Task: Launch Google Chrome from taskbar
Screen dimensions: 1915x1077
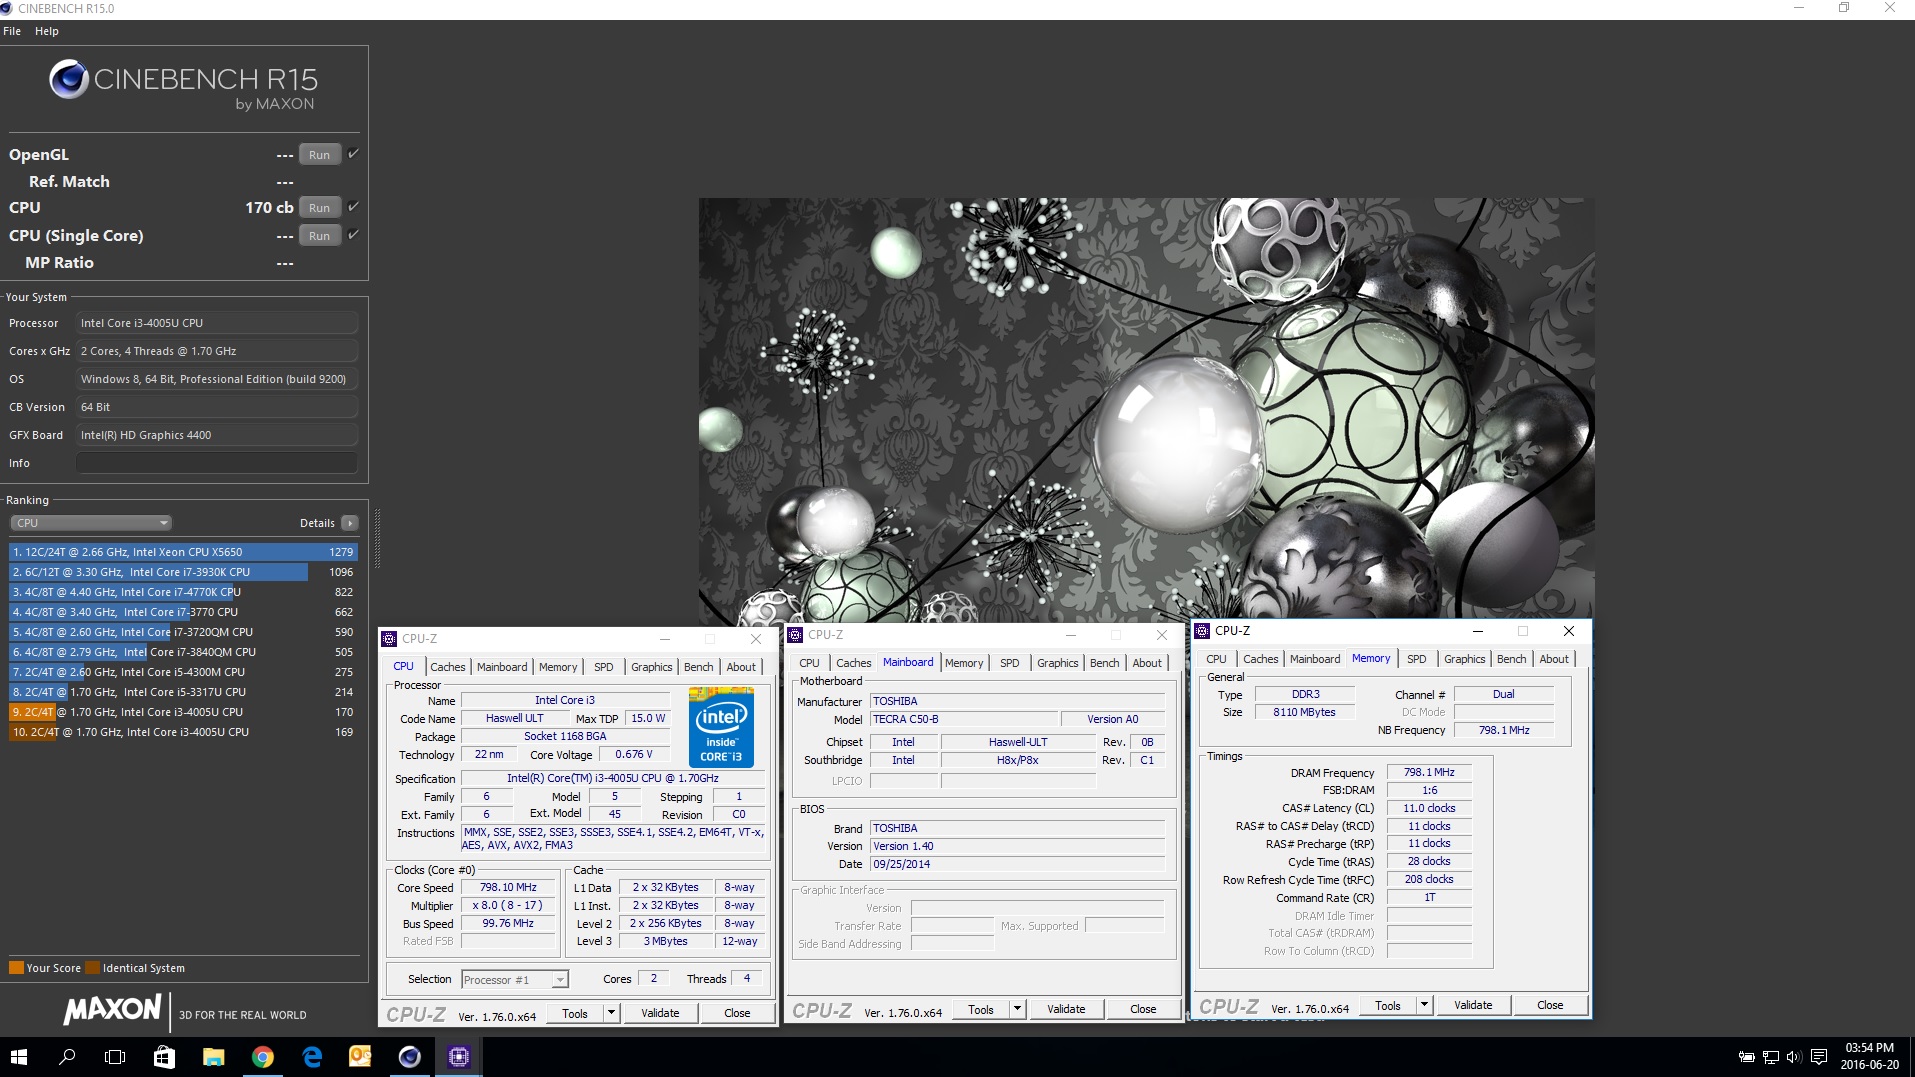Action: pyautogui.click(x=262, y=1057)
